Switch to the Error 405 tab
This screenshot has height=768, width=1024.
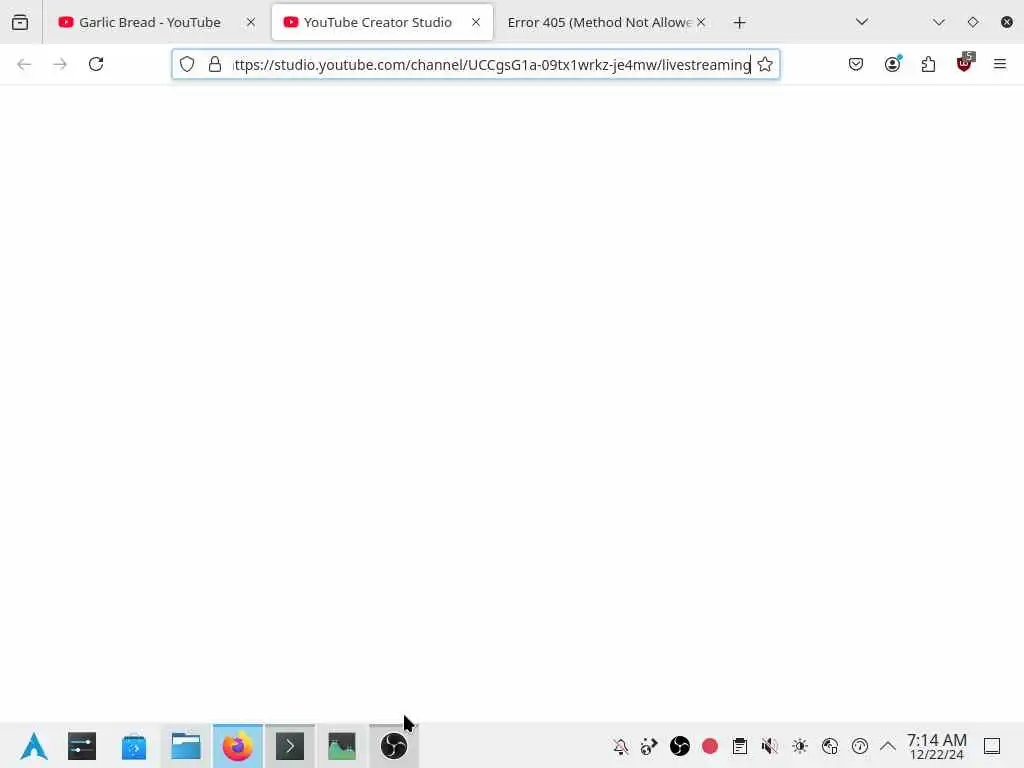click(598, 22)
